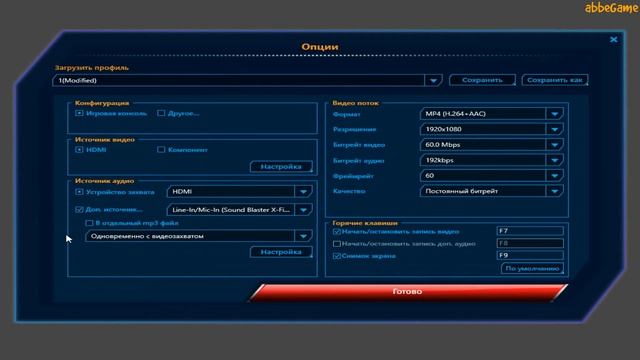Viewport: 640px width, 360px height.
Task: Open the Формат MP4 (H.264+AAC) dropdown
Action: [554, 114]
